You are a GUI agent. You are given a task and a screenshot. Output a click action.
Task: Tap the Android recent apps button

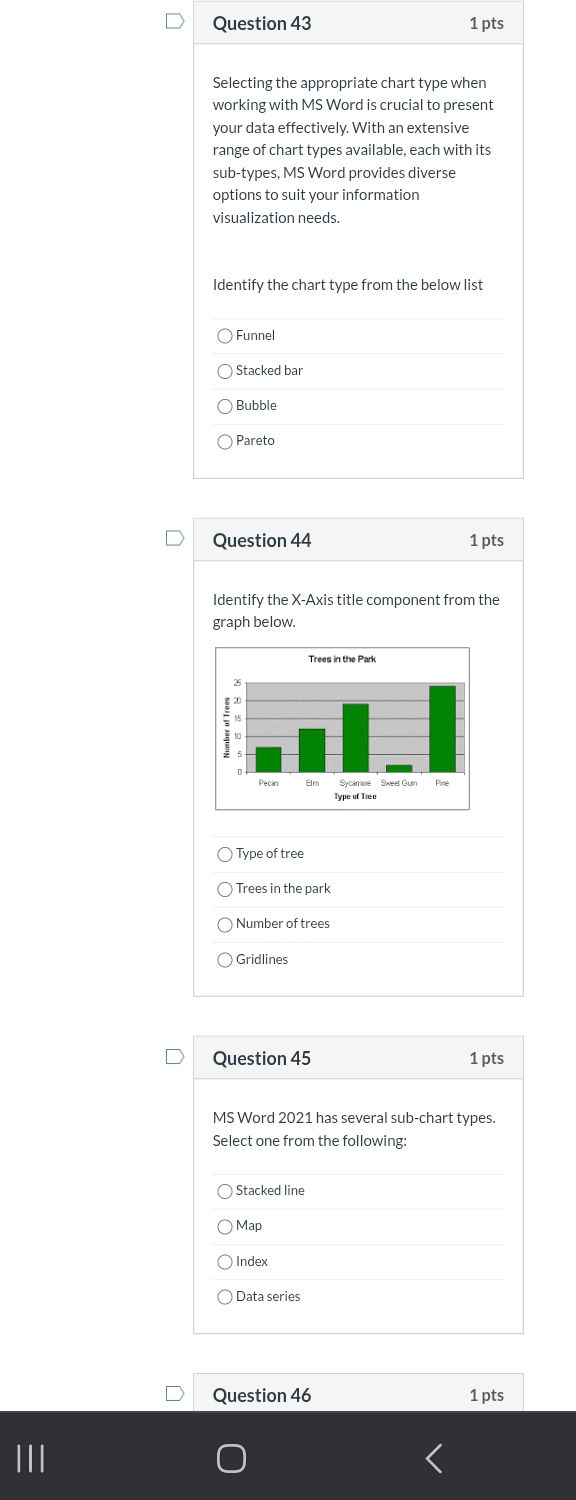tap(30, 1458)
